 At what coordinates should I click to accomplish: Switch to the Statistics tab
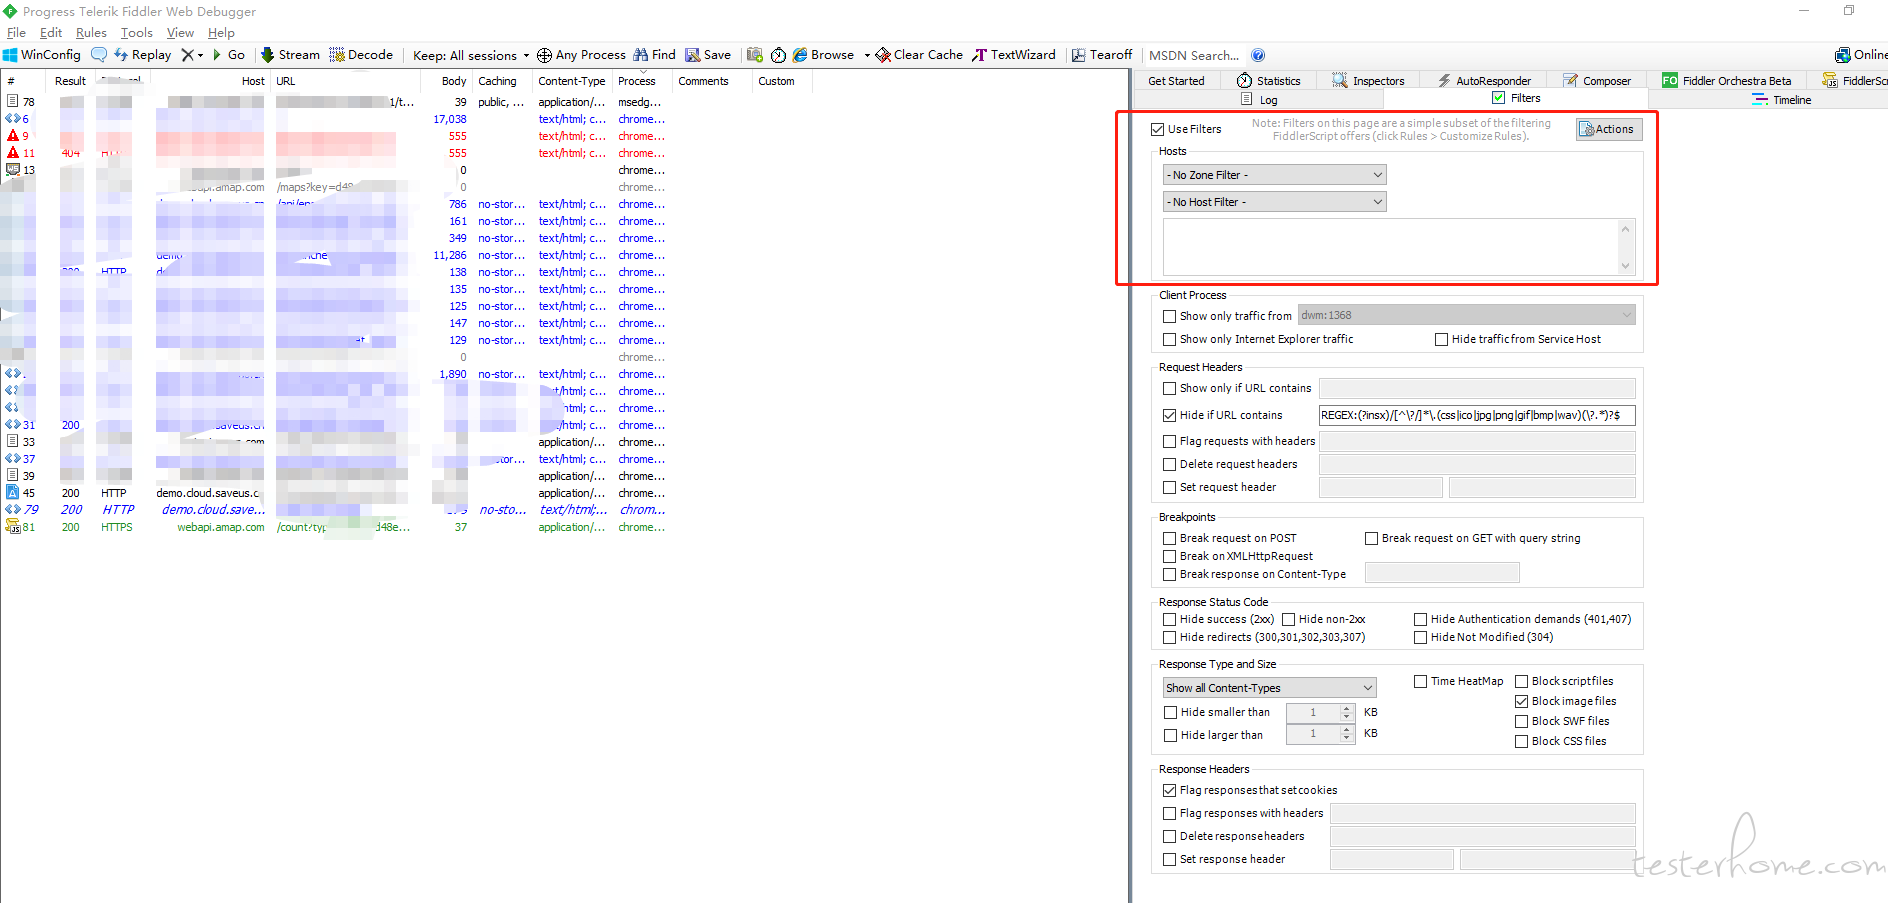click(x=1269, y=81)
